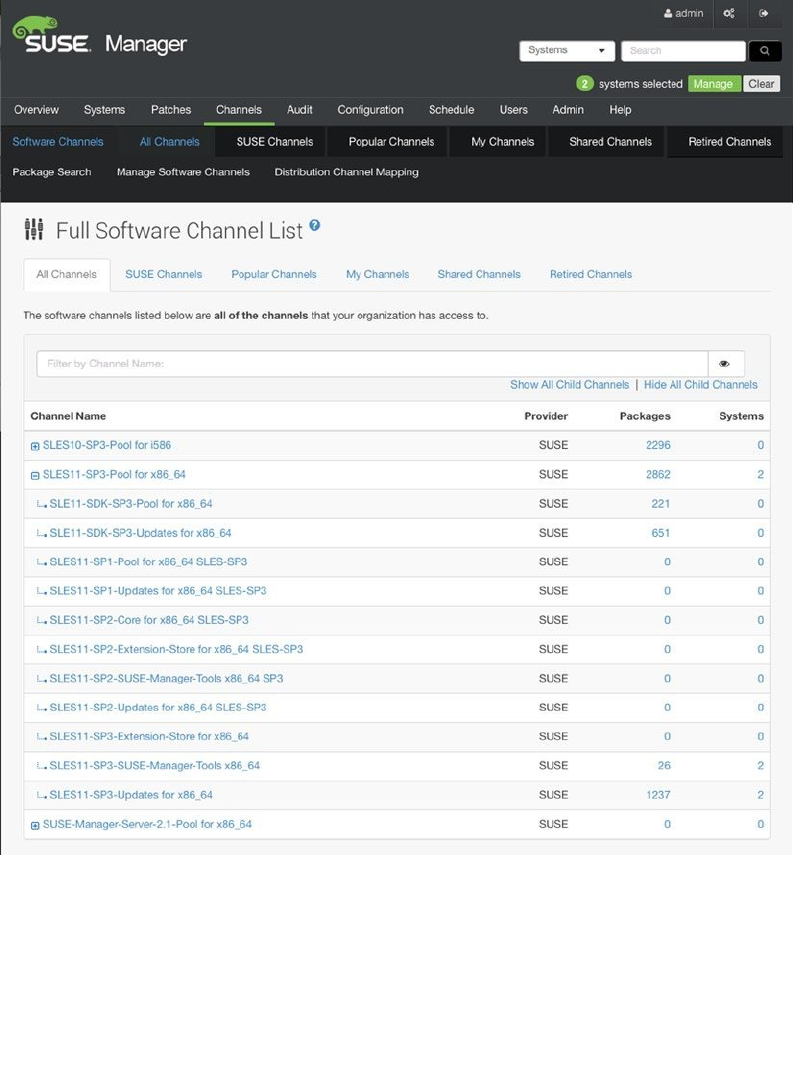Open SLES11-SP3-Updates for x86_64 link

click(x=131, y=795)
